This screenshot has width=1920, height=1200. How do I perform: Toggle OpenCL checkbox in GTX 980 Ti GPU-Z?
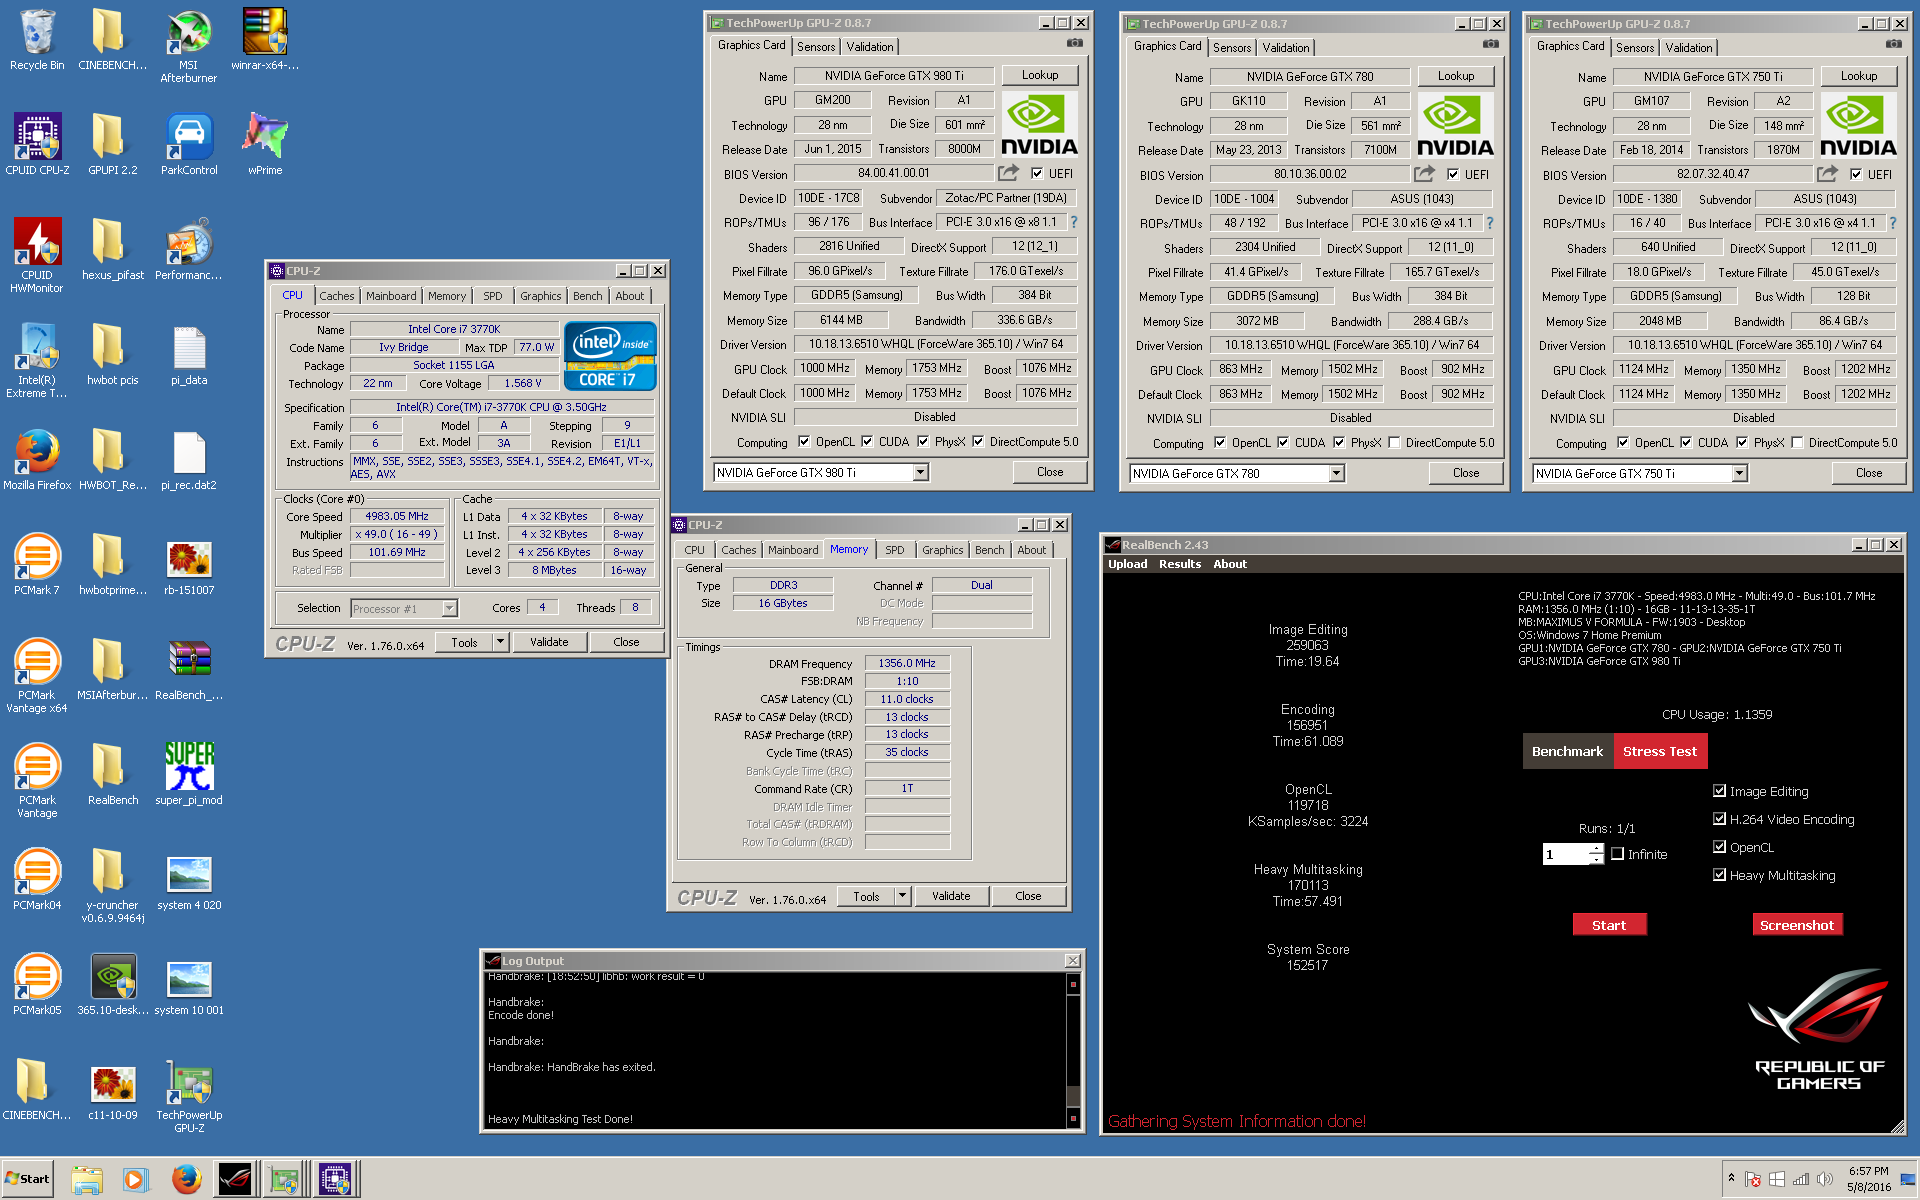click(803, 441)
